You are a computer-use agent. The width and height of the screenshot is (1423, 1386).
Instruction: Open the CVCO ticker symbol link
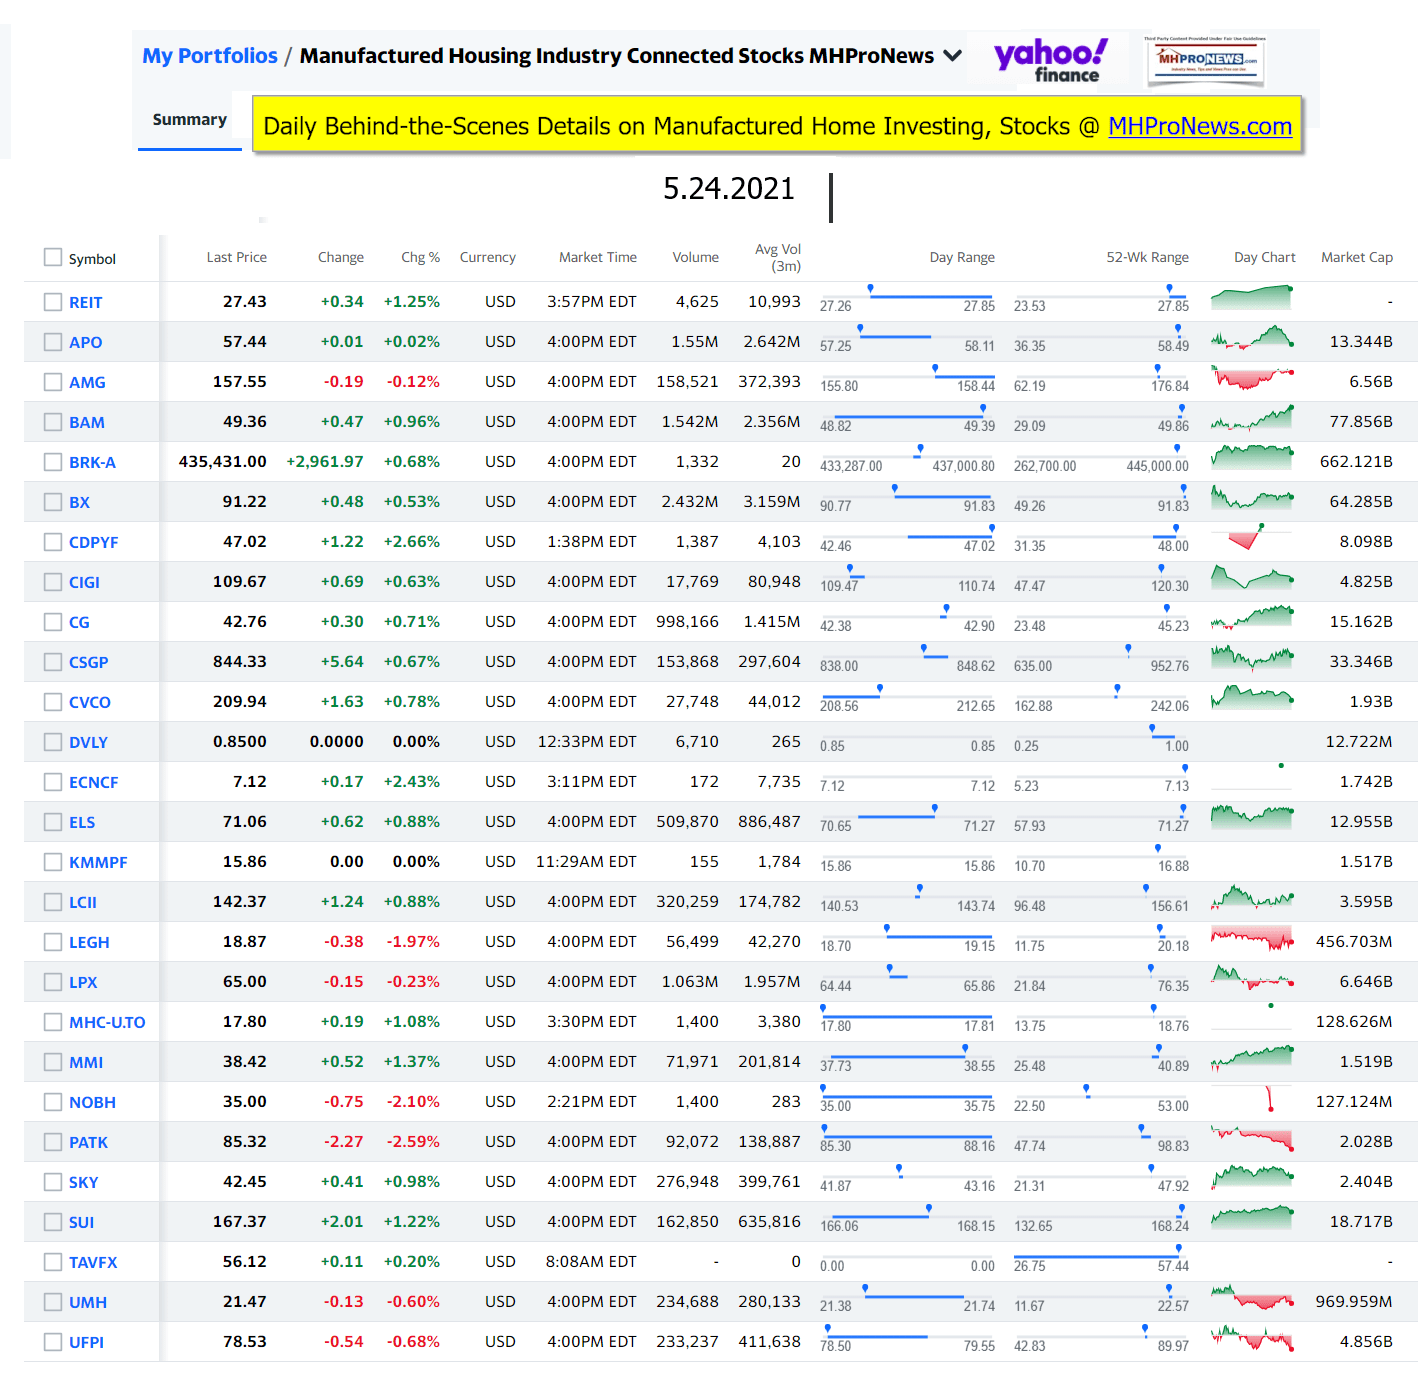tap(90, 702)
